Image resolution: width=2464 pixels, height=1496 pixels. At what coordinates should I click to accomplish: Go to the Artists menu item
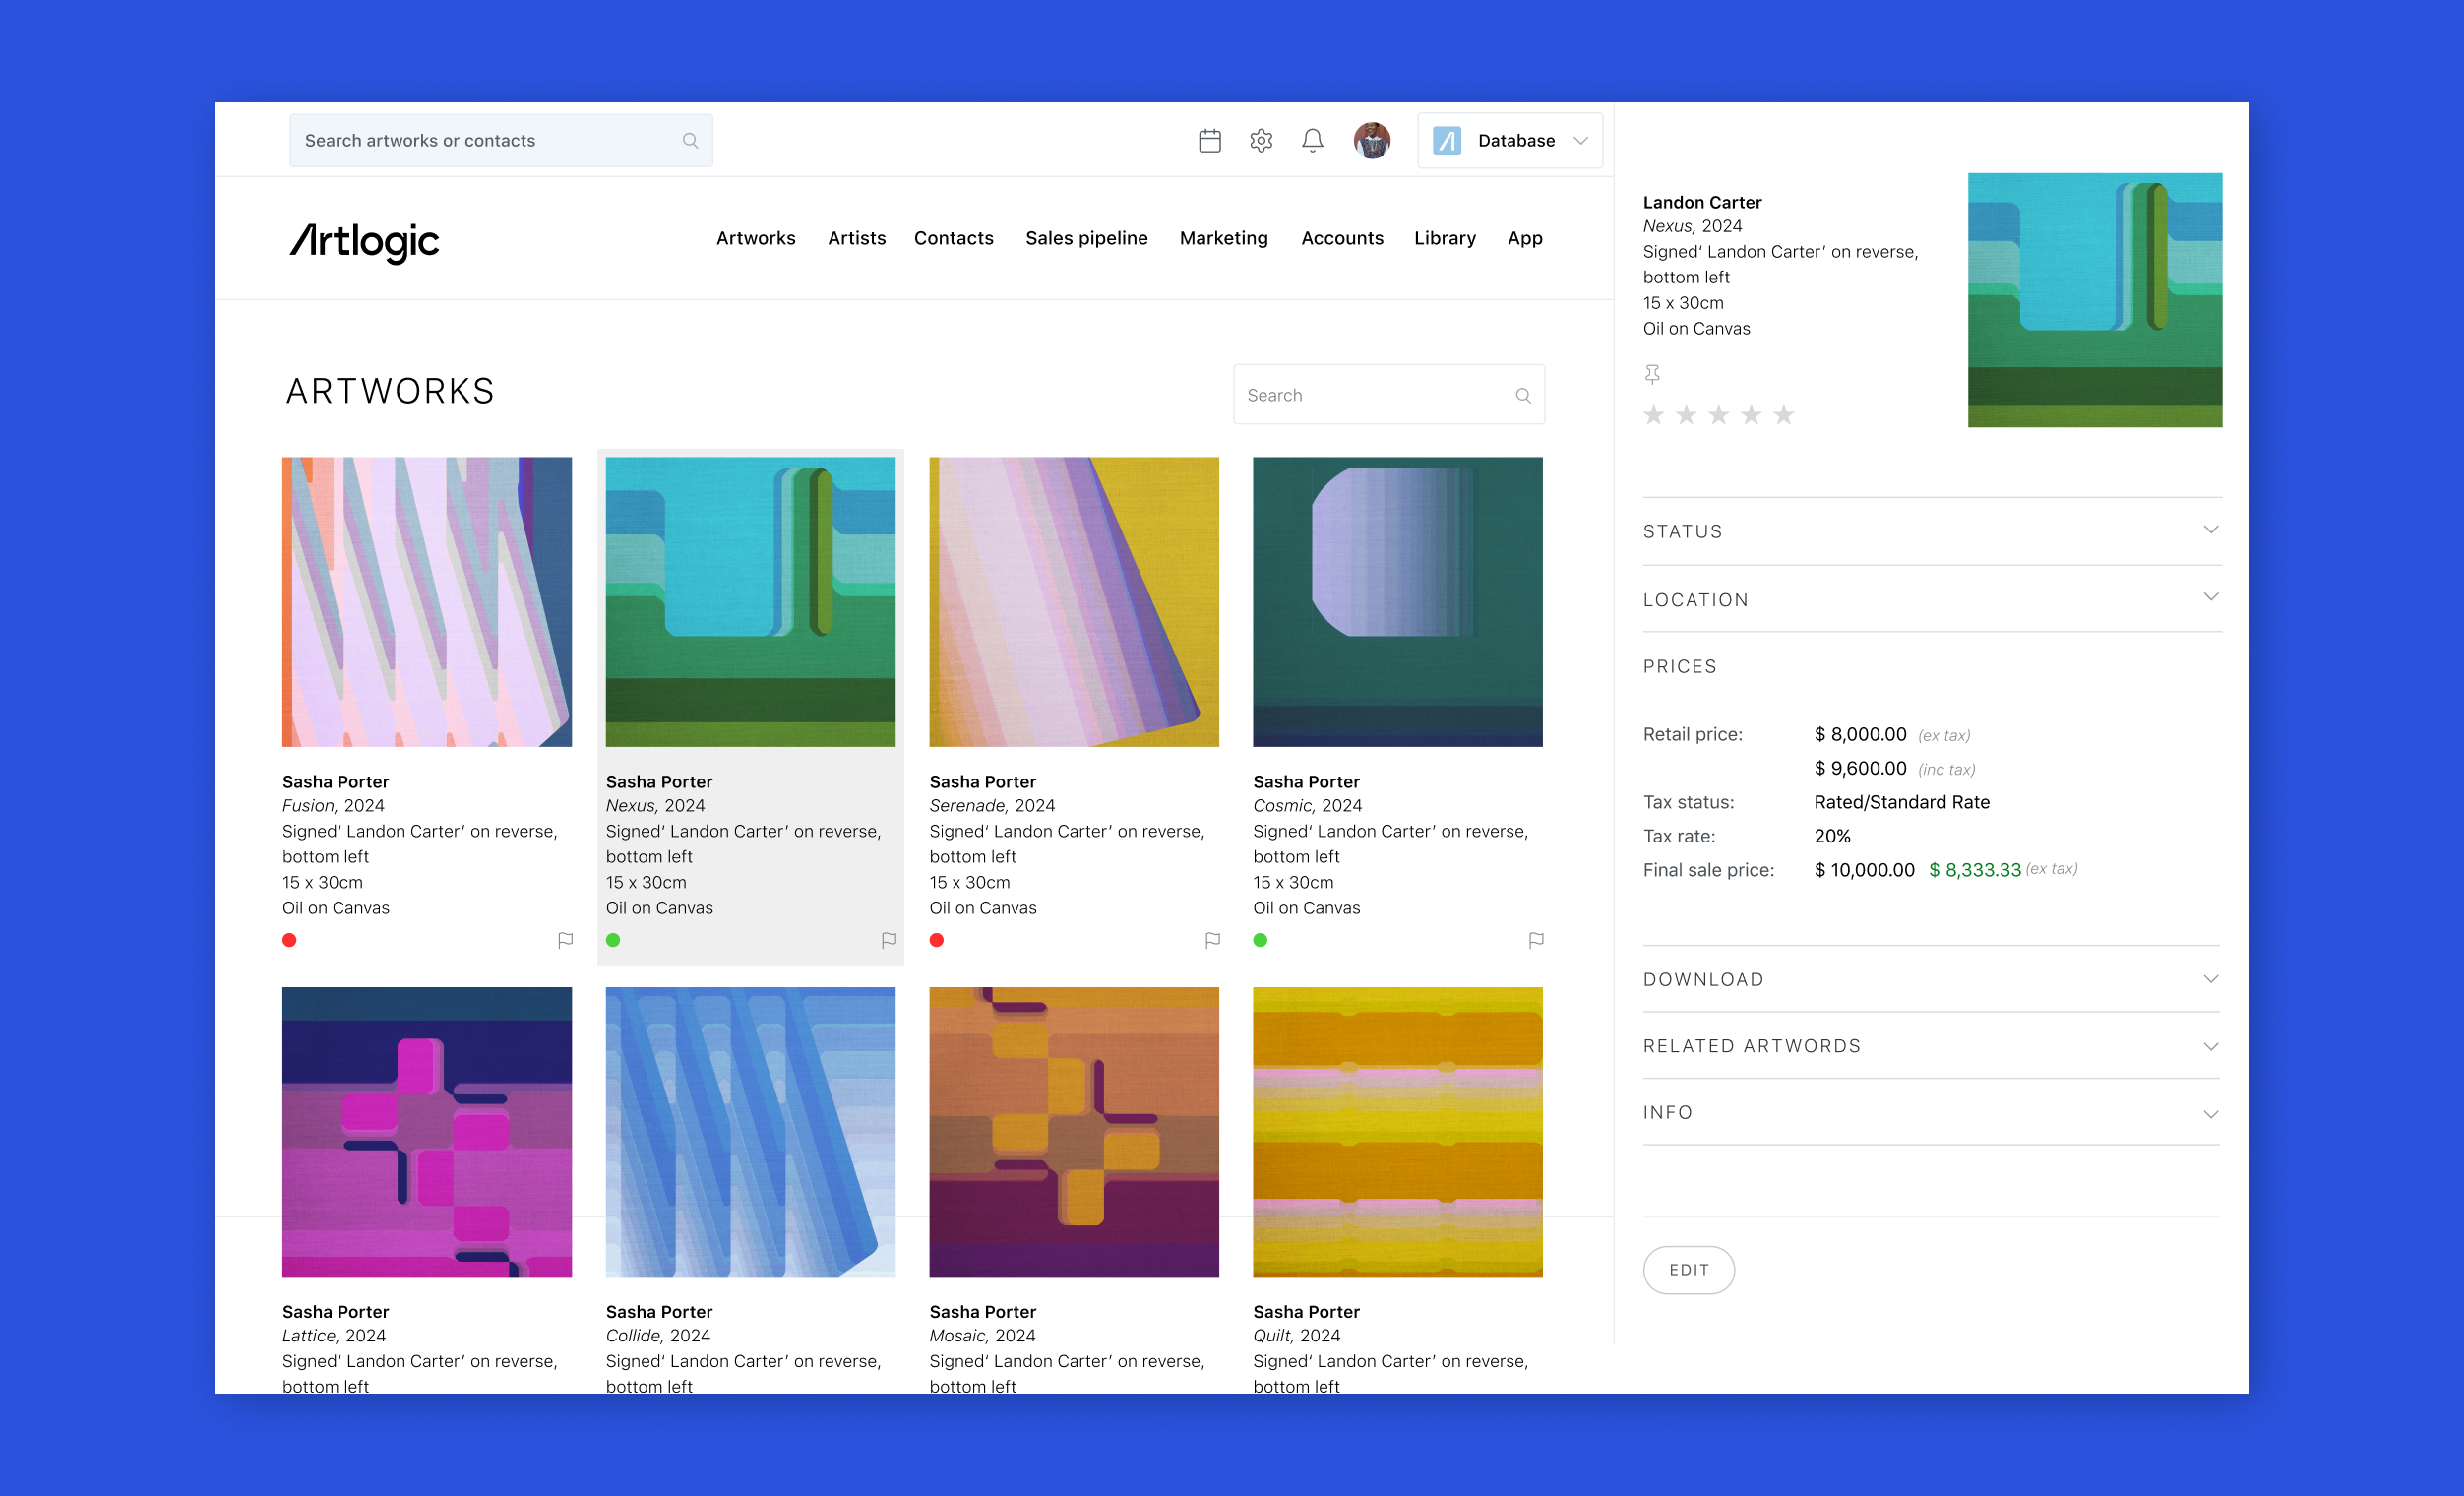856,238
